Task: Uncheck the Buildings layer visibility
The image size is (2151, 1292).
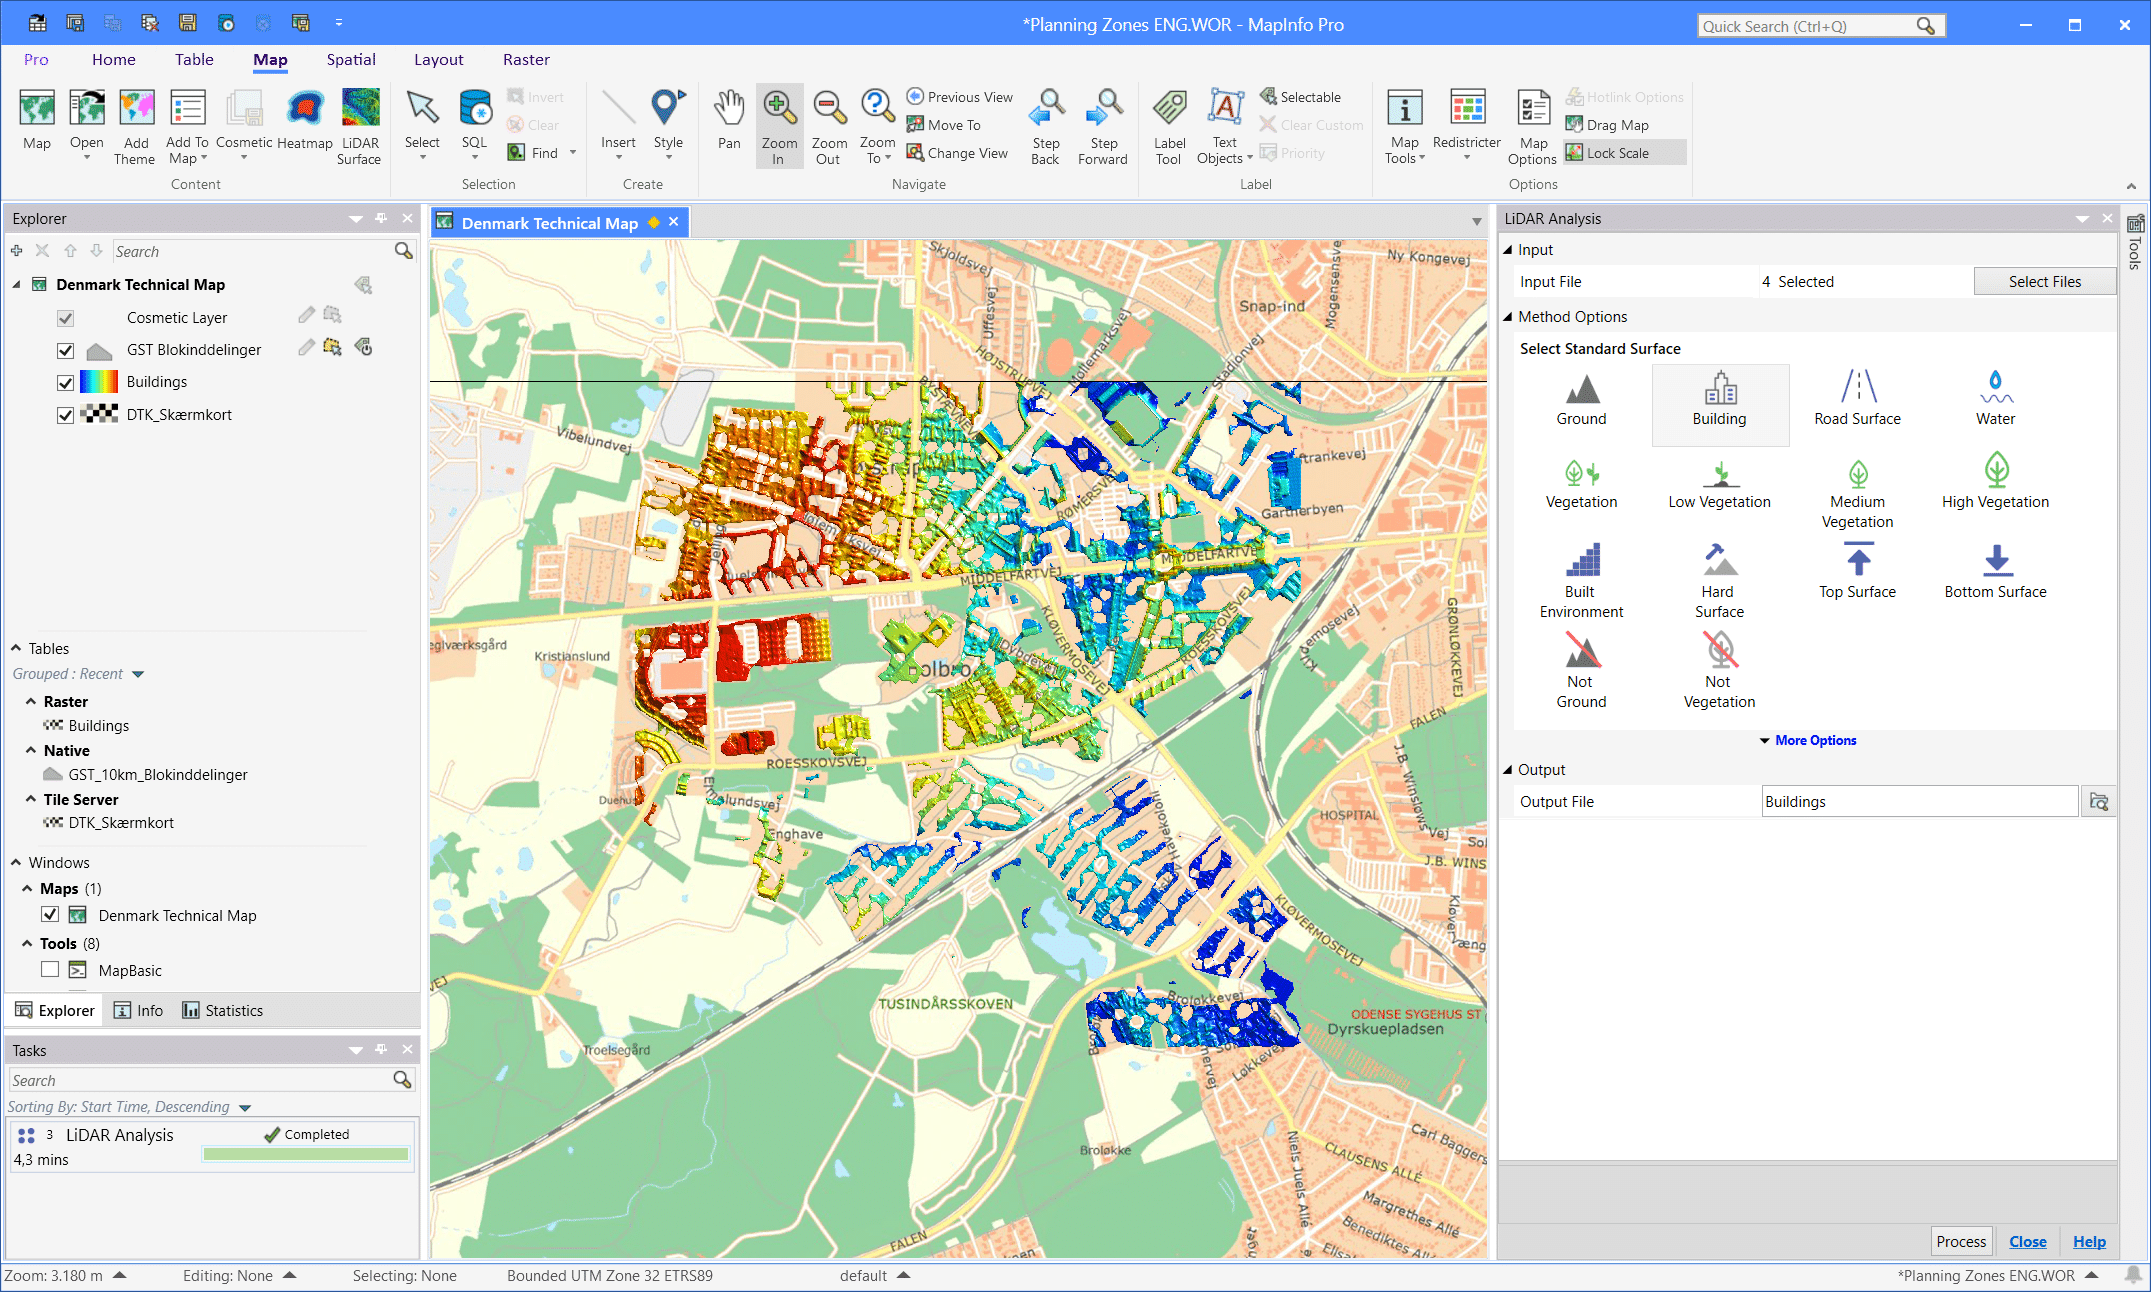Action: (65, 382)
